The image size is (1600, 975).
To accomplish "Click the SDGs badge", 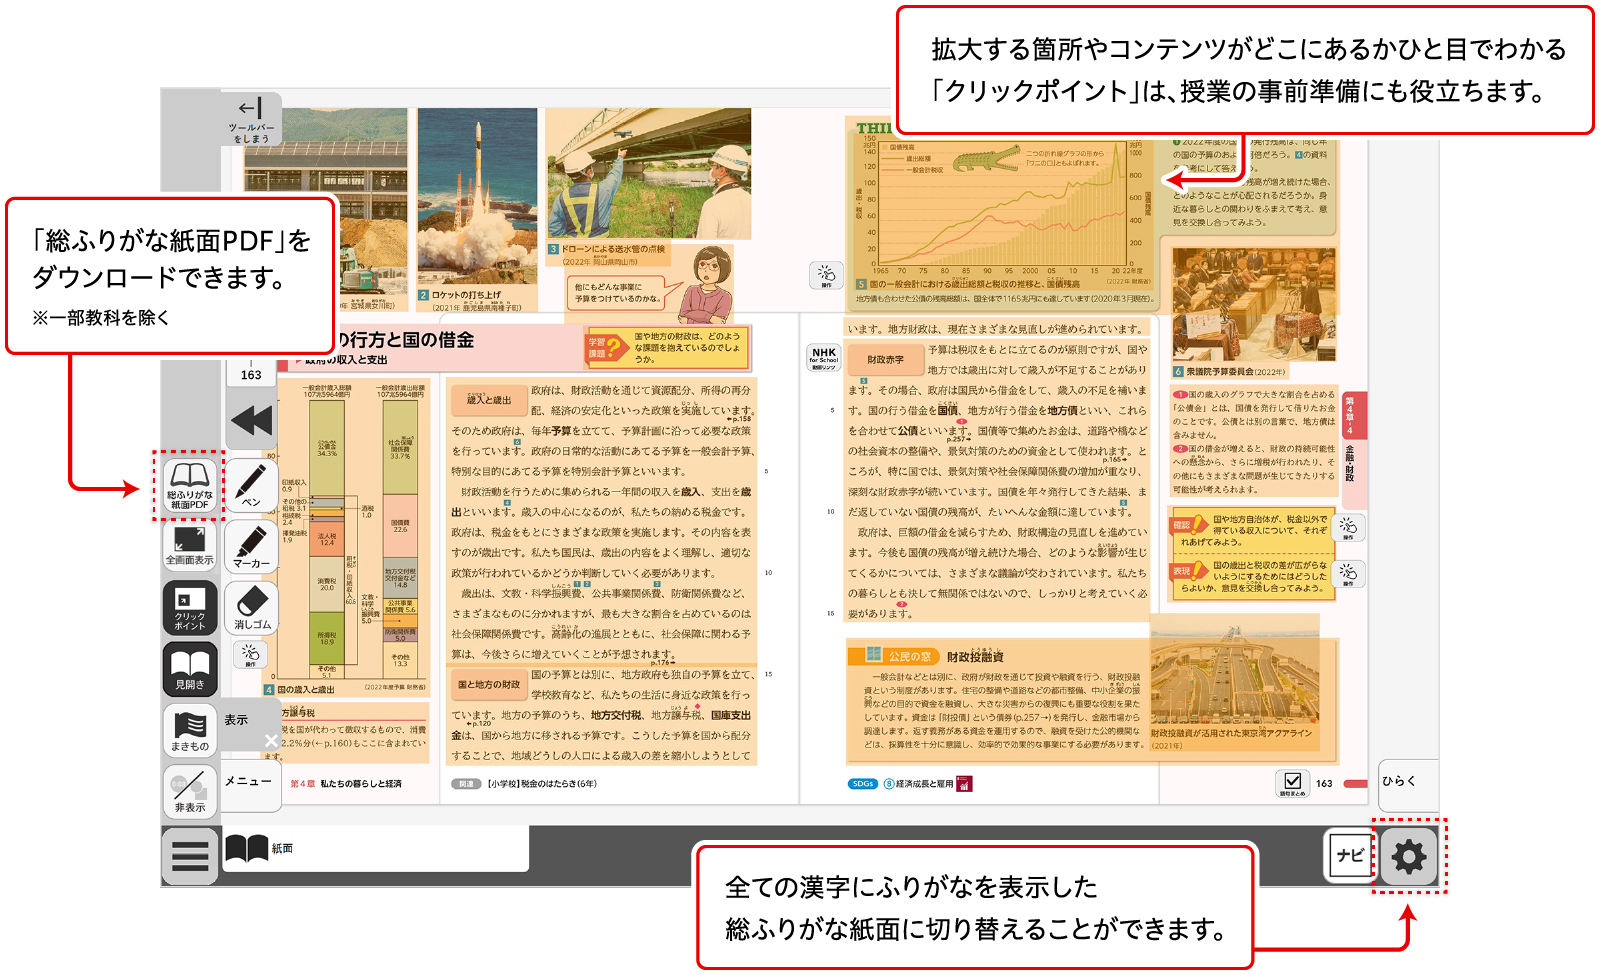I will pyautogui.click(x=863, y=784).
